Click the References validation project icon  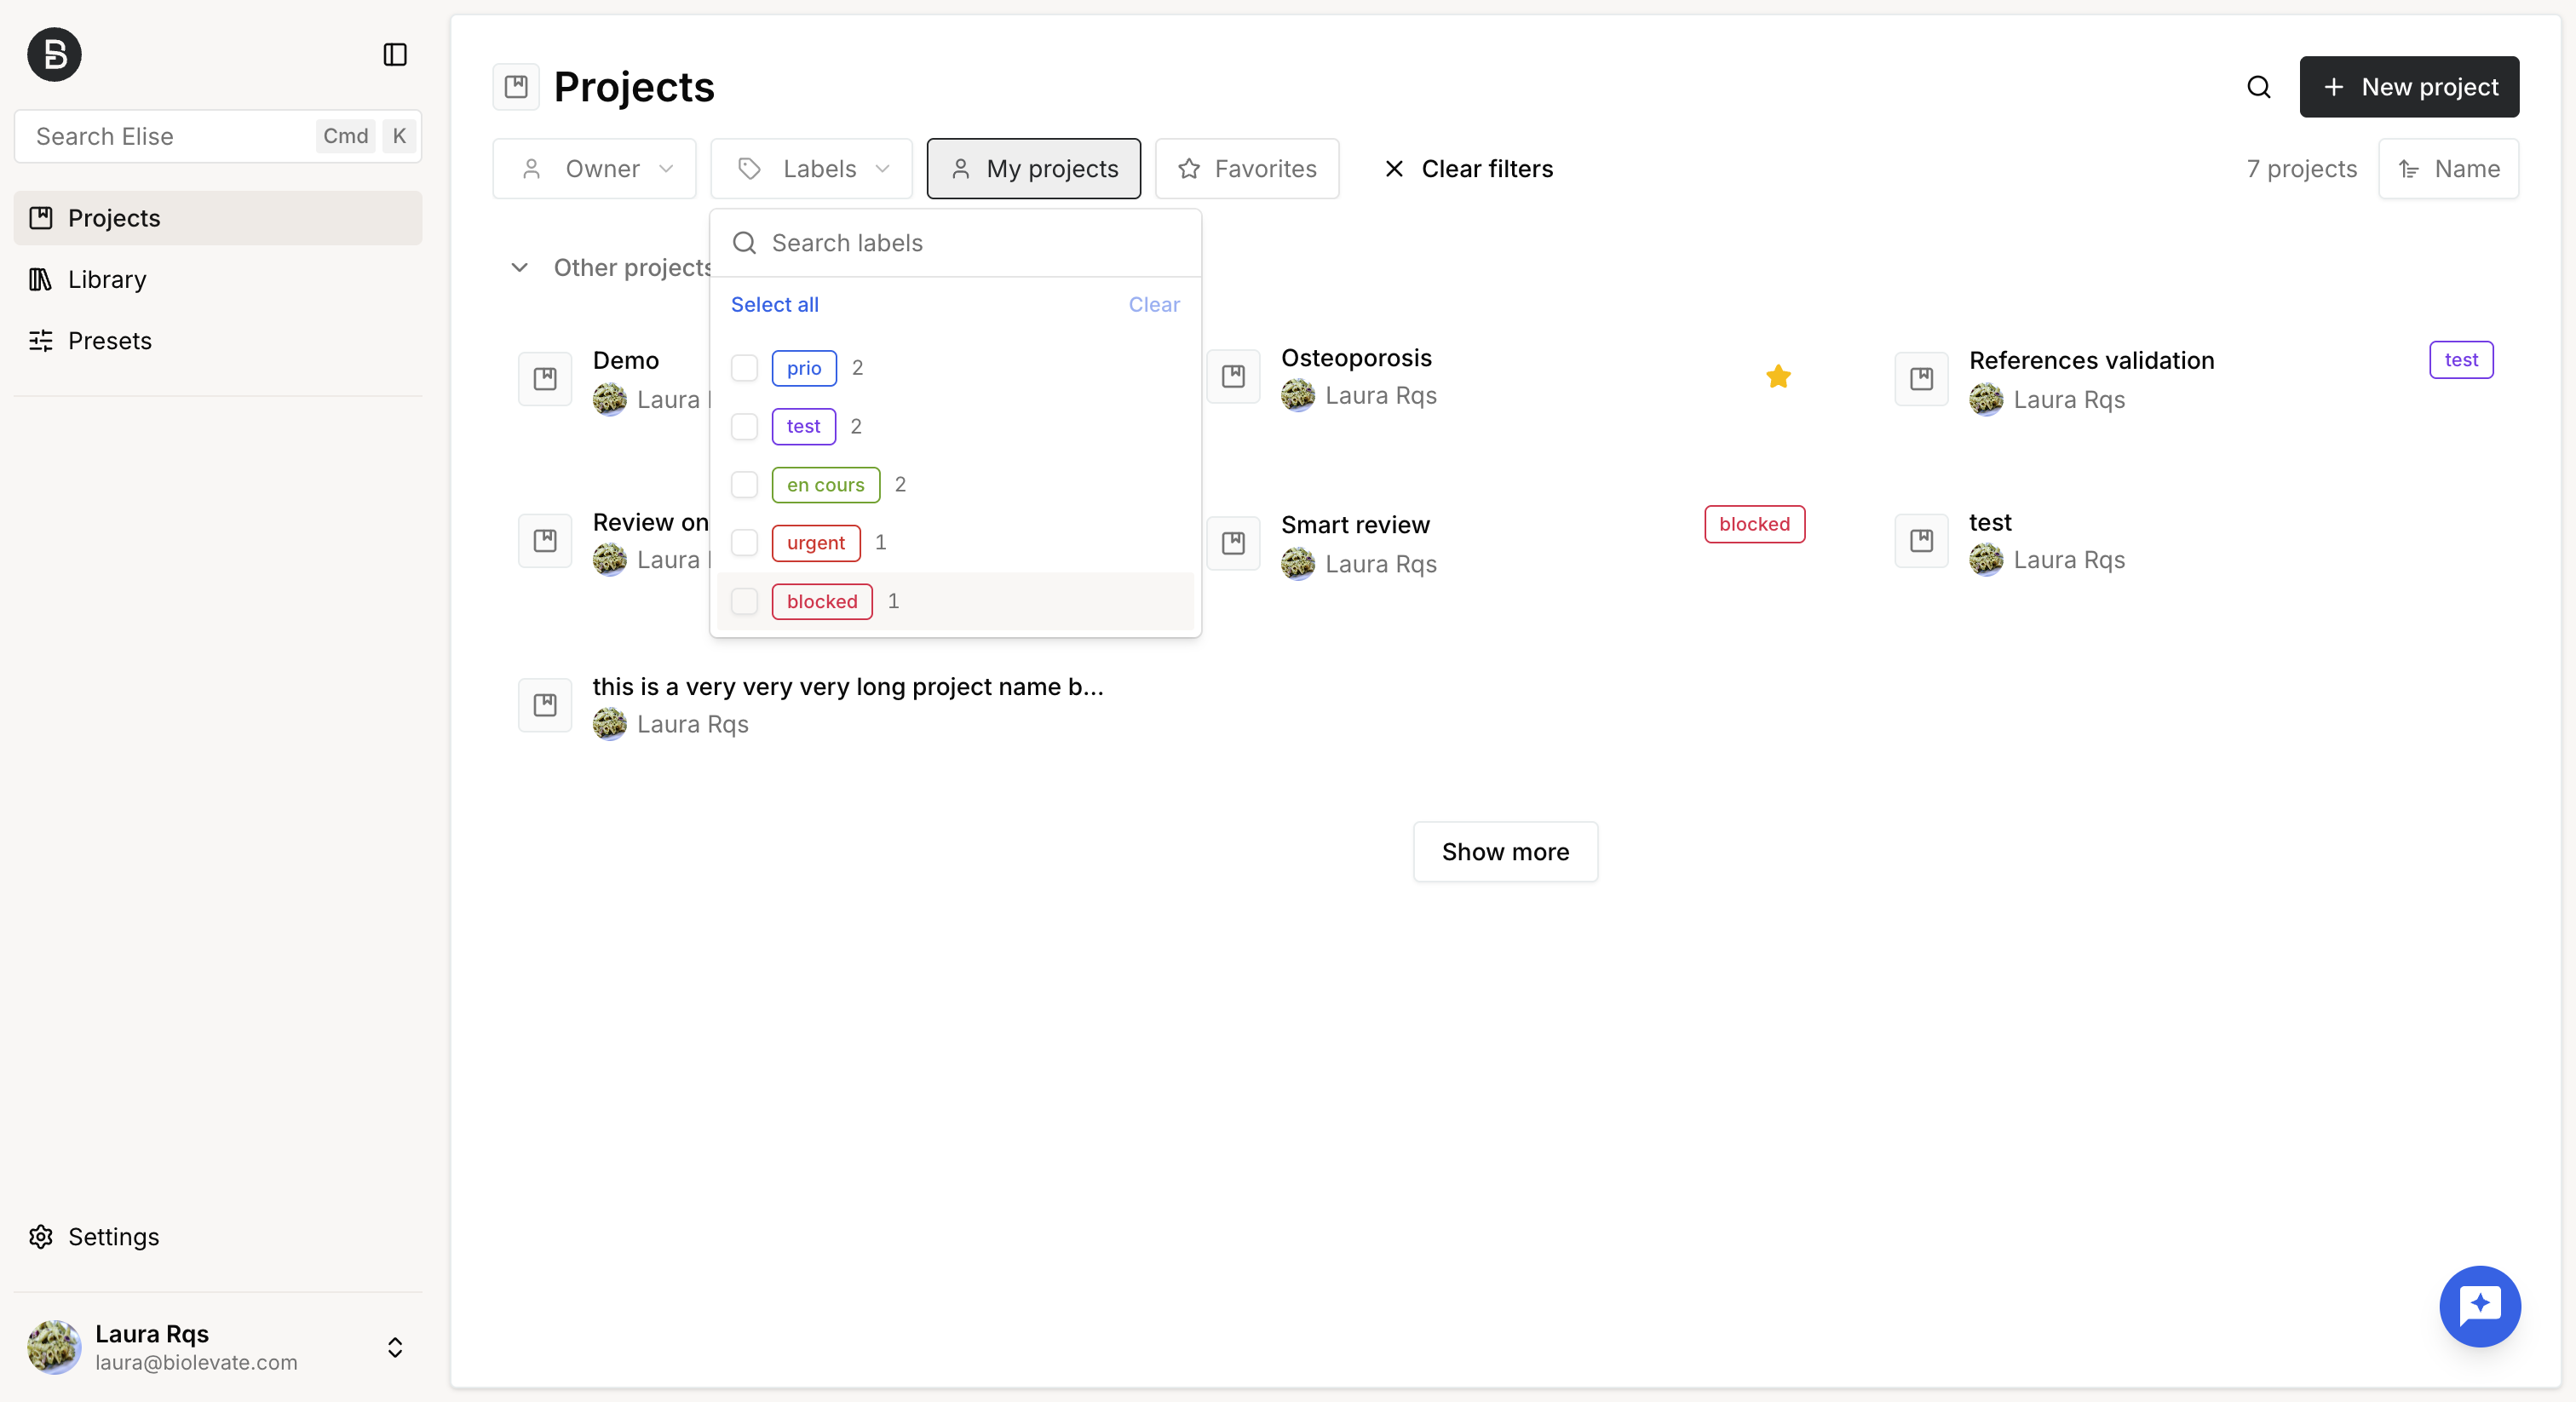coord(1921,379)
